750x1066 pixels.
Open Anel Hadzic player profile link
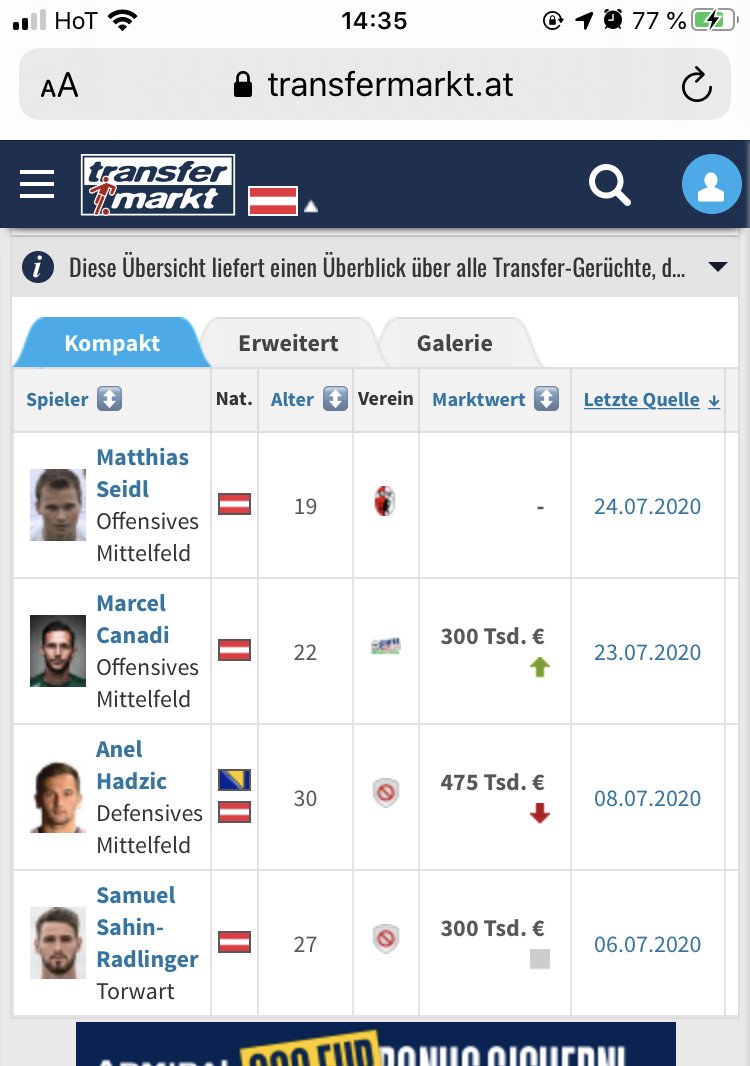point(131,765)
